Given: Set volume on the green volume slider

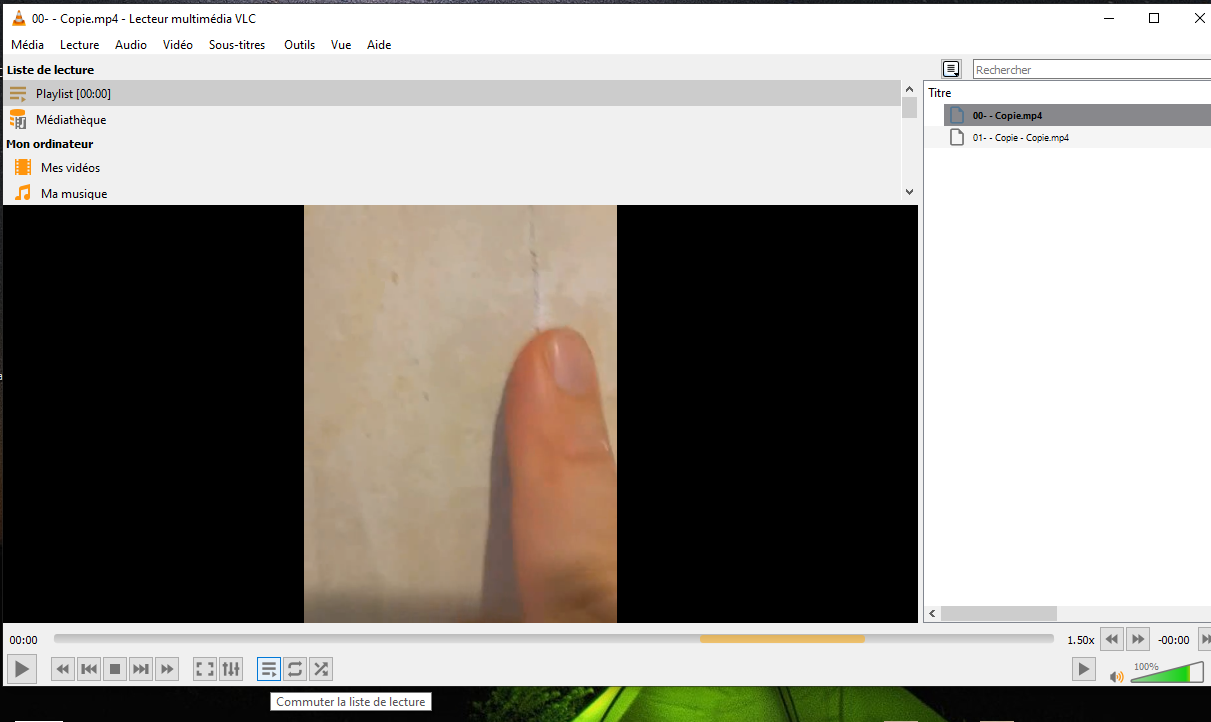Looking at the screenshot, I should [x=1167, y=673].
